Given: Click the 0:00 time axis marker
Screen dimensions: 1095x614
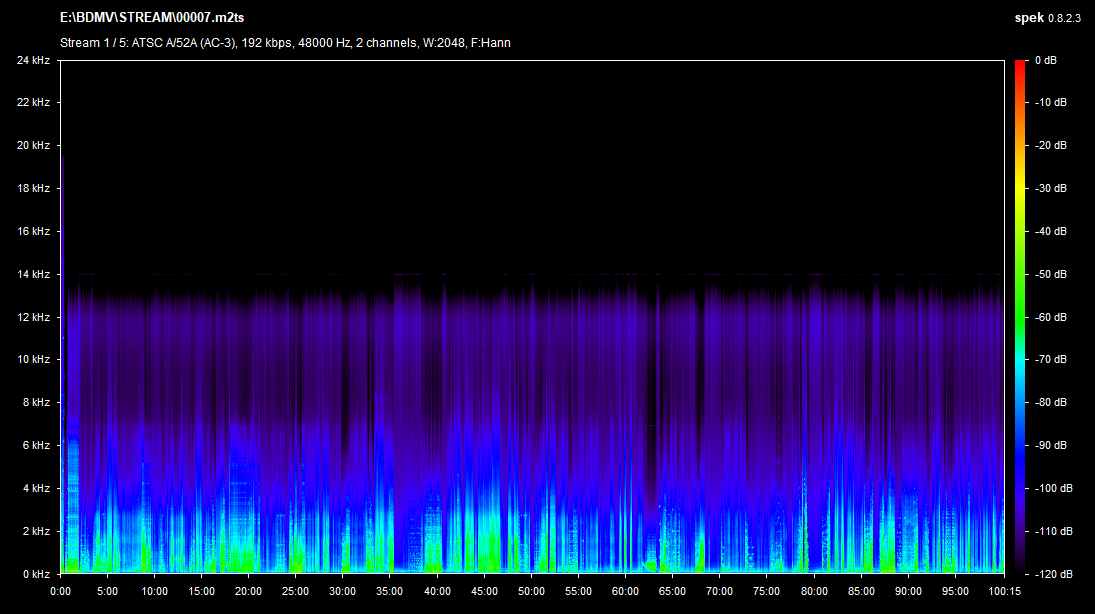Looking at the screenshot, I should coord(60,591).
